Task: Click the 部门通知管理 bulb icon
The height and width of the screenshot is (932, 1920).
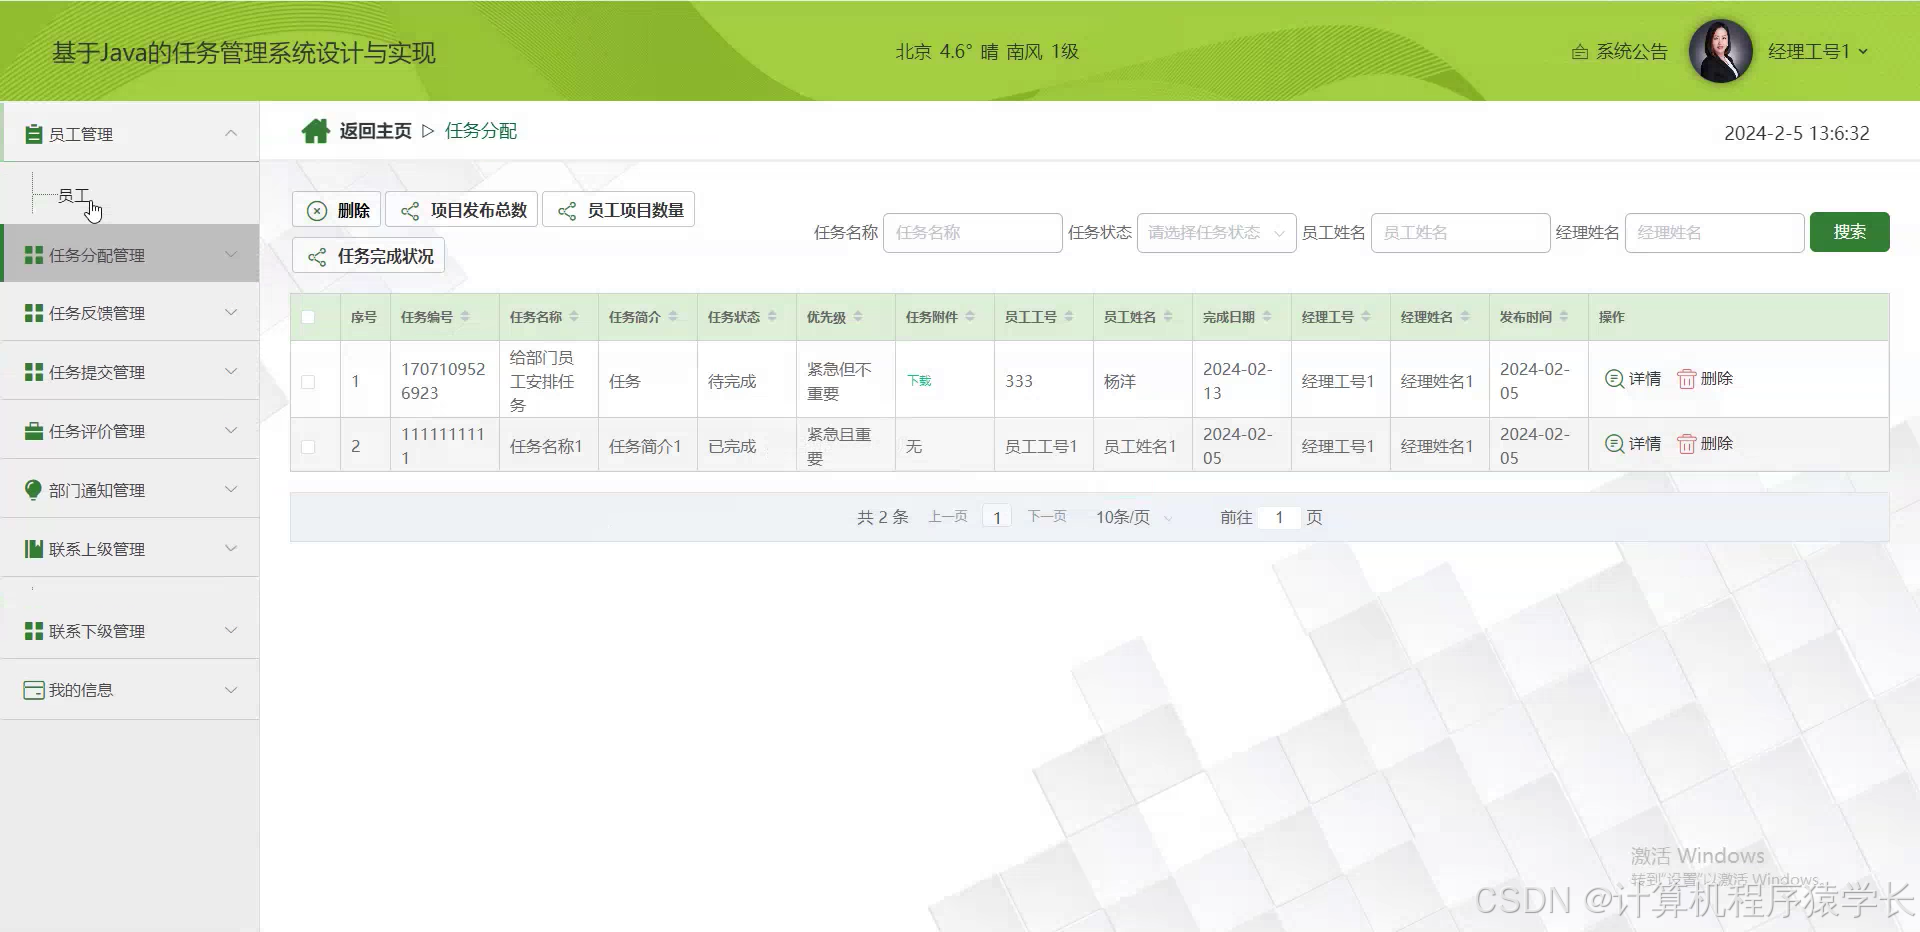Action: pos(34,490)
